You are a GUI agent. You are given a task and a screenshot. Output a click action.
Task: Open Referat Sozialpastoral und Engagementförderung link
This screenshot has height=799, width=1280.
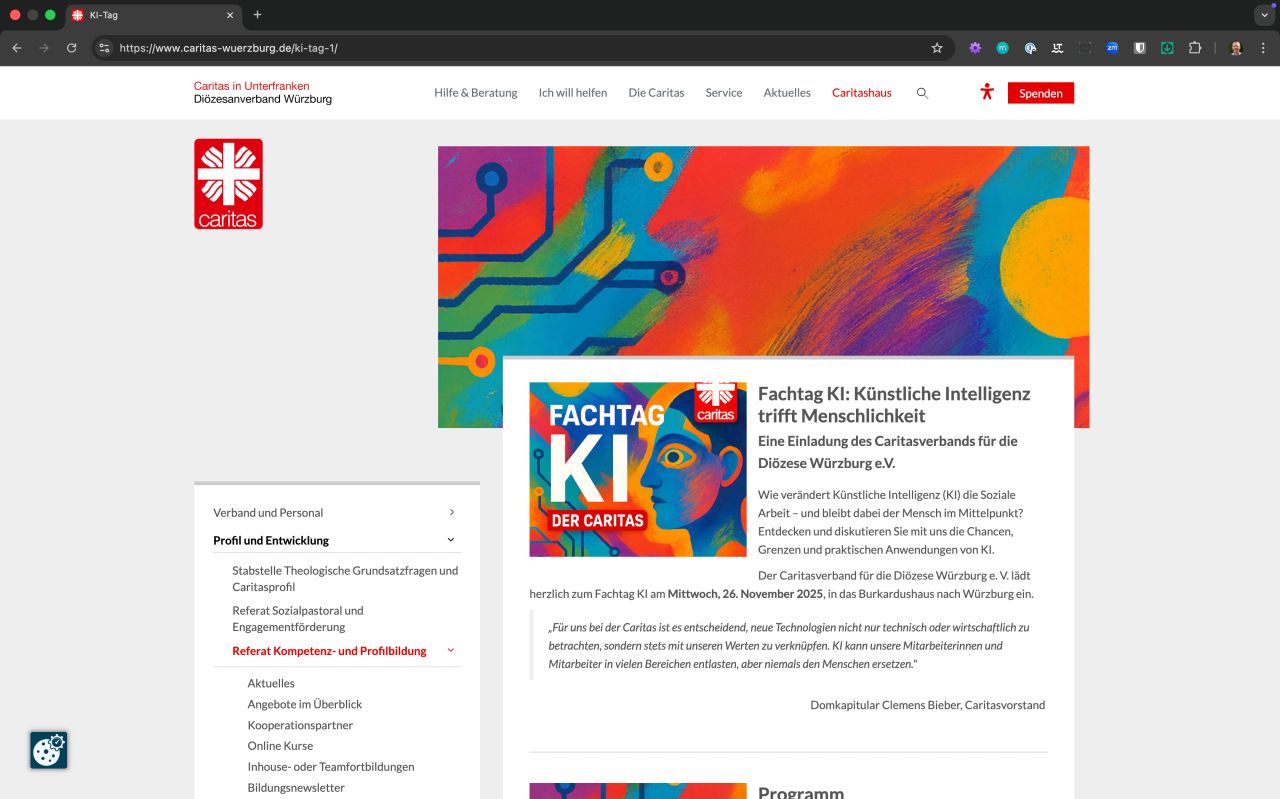click(298, 619)
